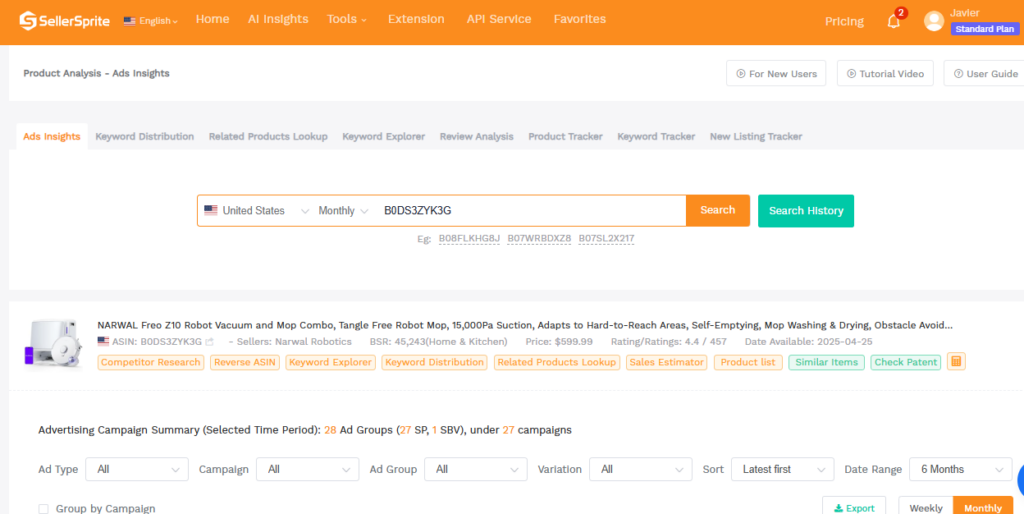Open the Ad Type dropdown
The image size is (1024, 514).
click(x=136, y=469)
